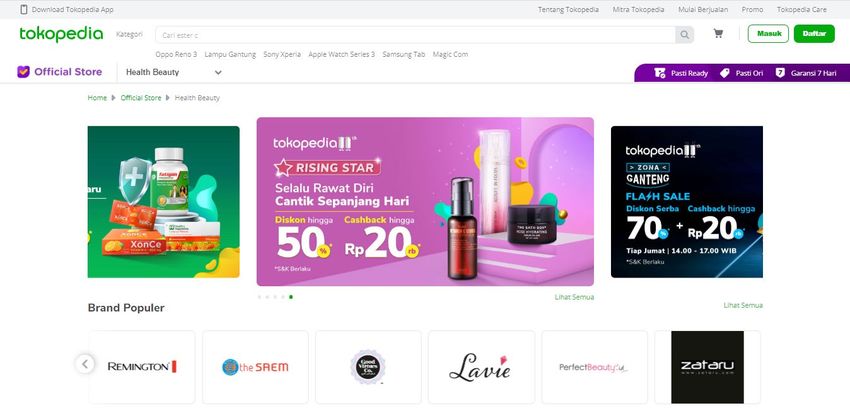Viewport: 850px width, 413px height.
Task: Click the Official Store header text
Action: (68, 72)
